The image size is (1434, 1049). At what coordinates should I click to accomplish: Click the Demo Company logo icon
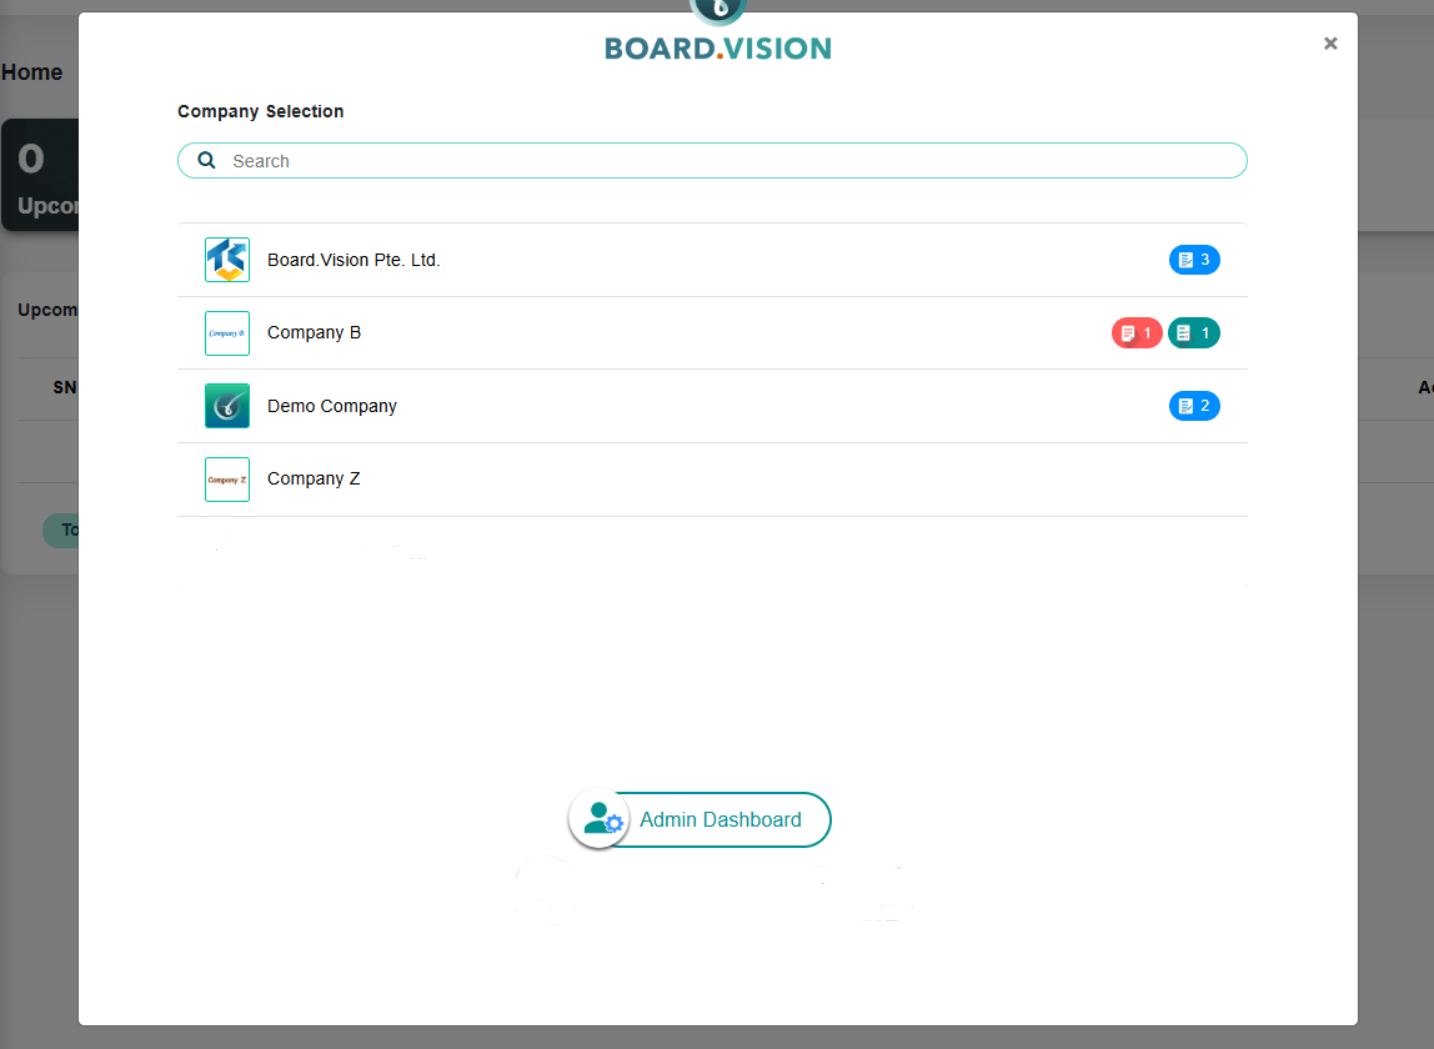[x=227, y=406]
